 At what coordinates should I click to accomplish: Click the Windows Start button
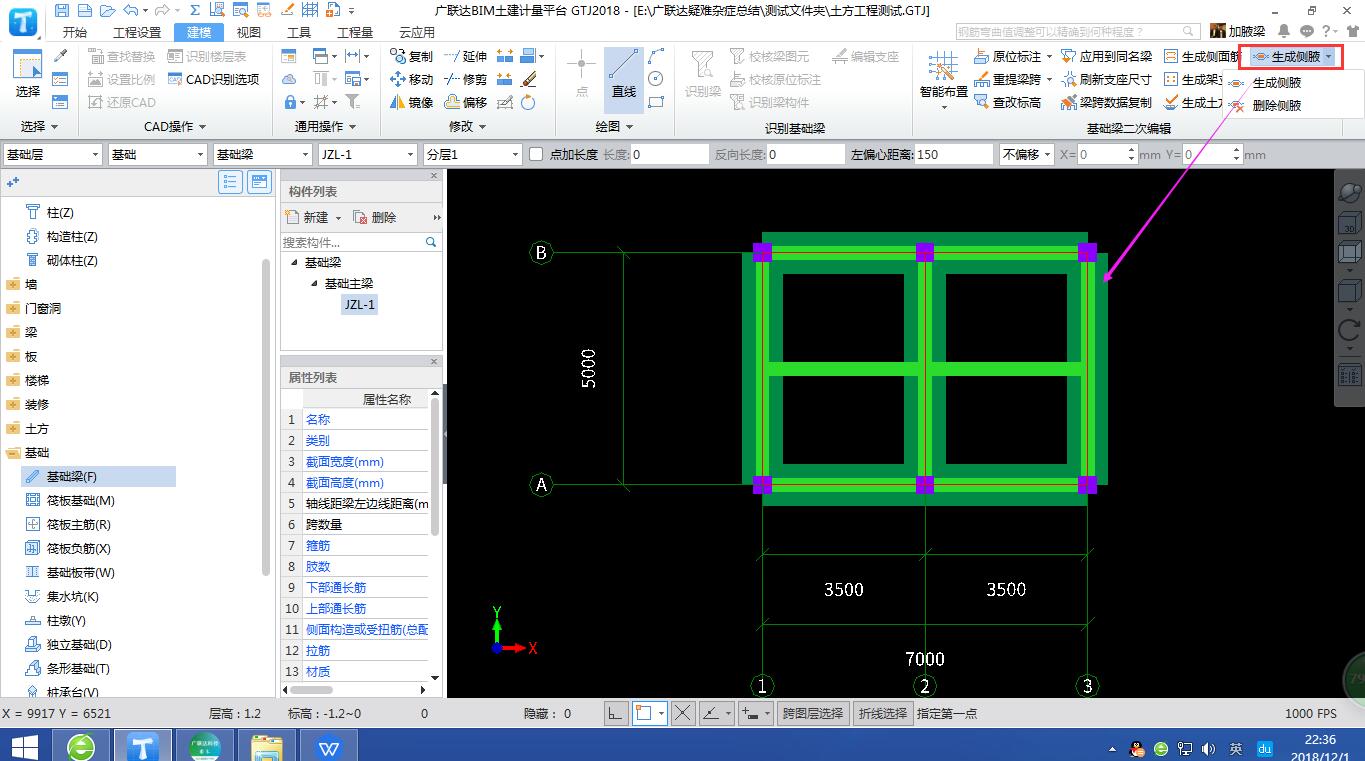pyautogui.click(x=24, y=746)
